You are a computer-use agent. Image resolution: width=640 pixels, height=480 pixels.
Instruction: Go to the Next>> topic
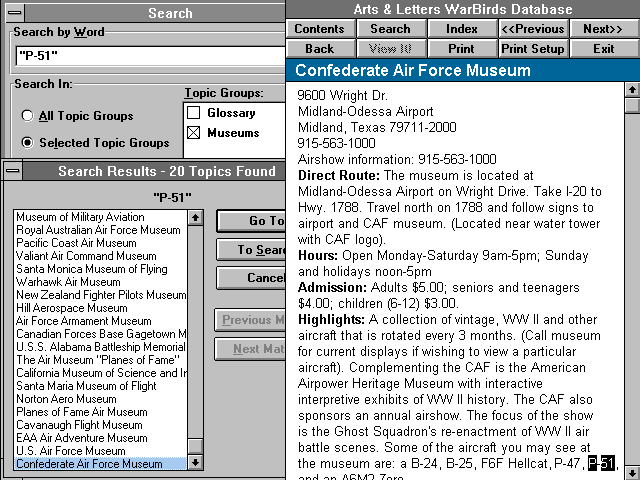(x=604, y=29)
